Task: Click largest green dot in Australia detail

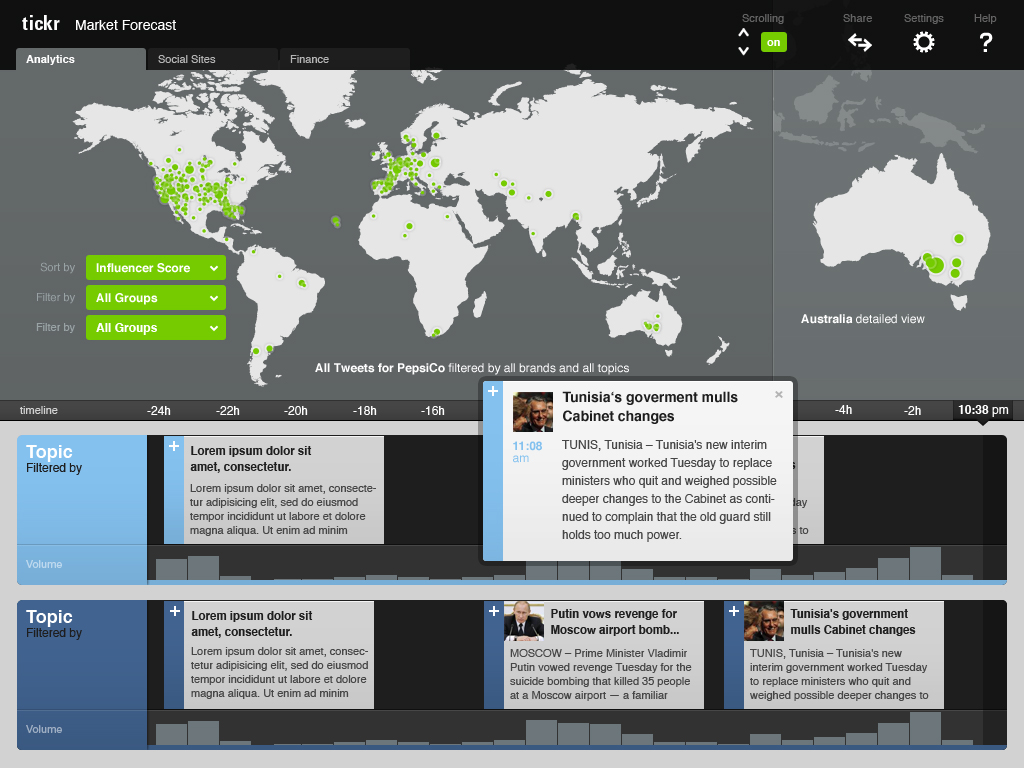Action: pyautogui.click(x=936, y=264)
